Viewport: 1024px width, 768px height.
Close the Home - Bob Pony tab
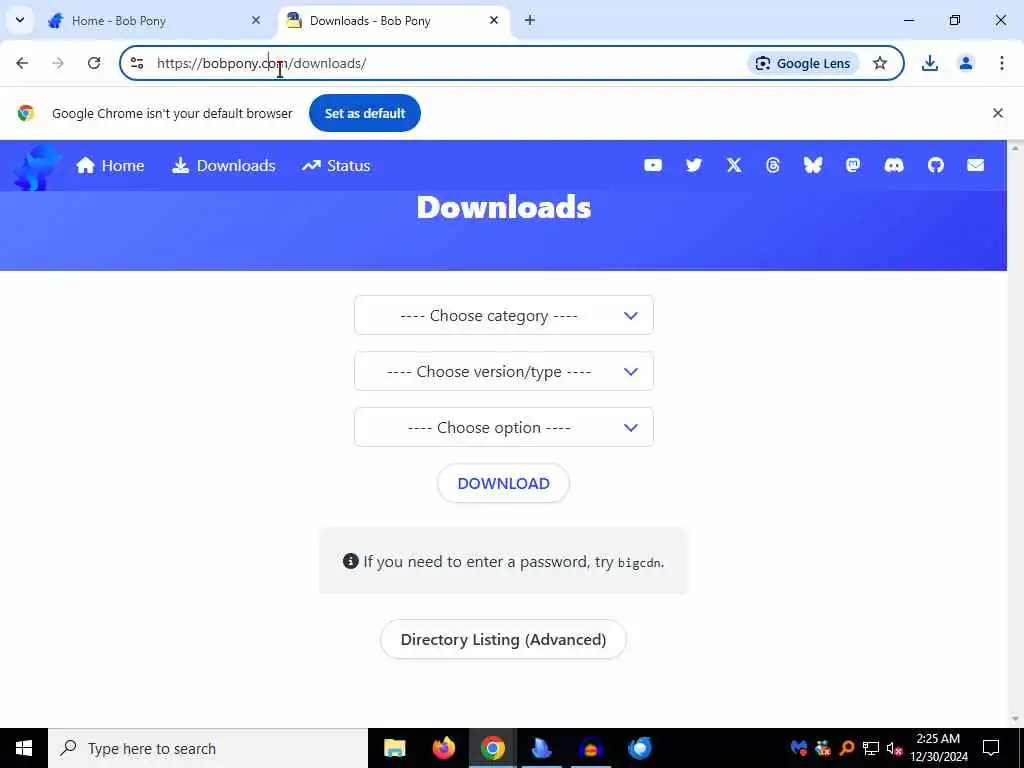coord(256,20)
